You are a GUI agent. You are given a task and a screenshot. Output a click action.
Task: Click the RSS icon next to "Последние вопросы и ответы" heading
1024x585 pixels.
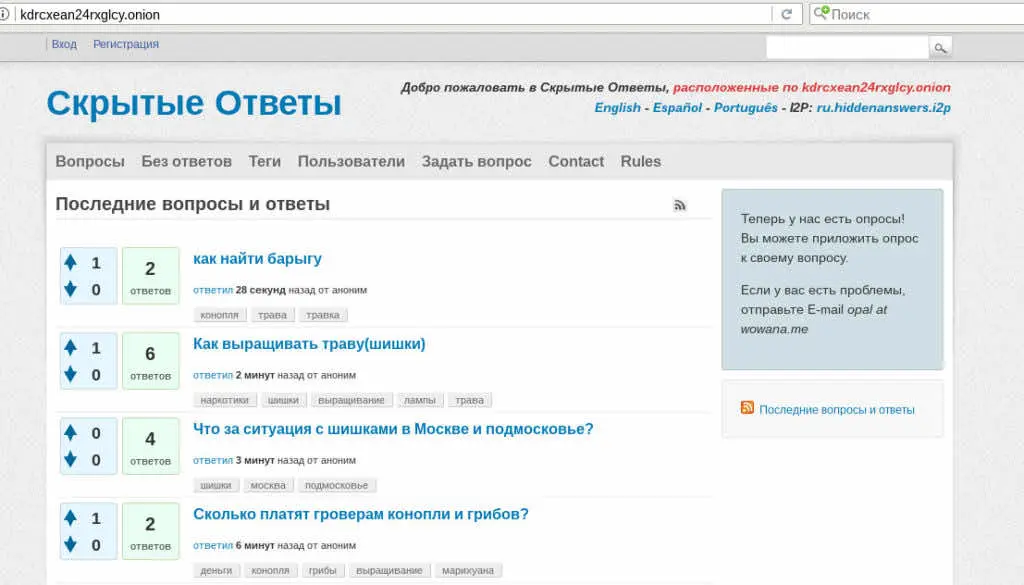681,204
